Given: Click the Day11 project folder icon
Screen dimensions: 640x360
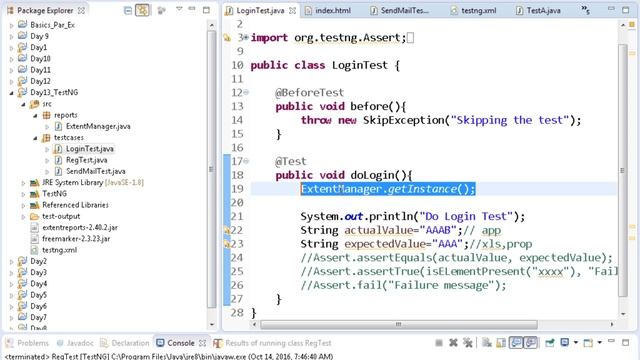Looking at the screenshot, I should (x=22, y=70).
